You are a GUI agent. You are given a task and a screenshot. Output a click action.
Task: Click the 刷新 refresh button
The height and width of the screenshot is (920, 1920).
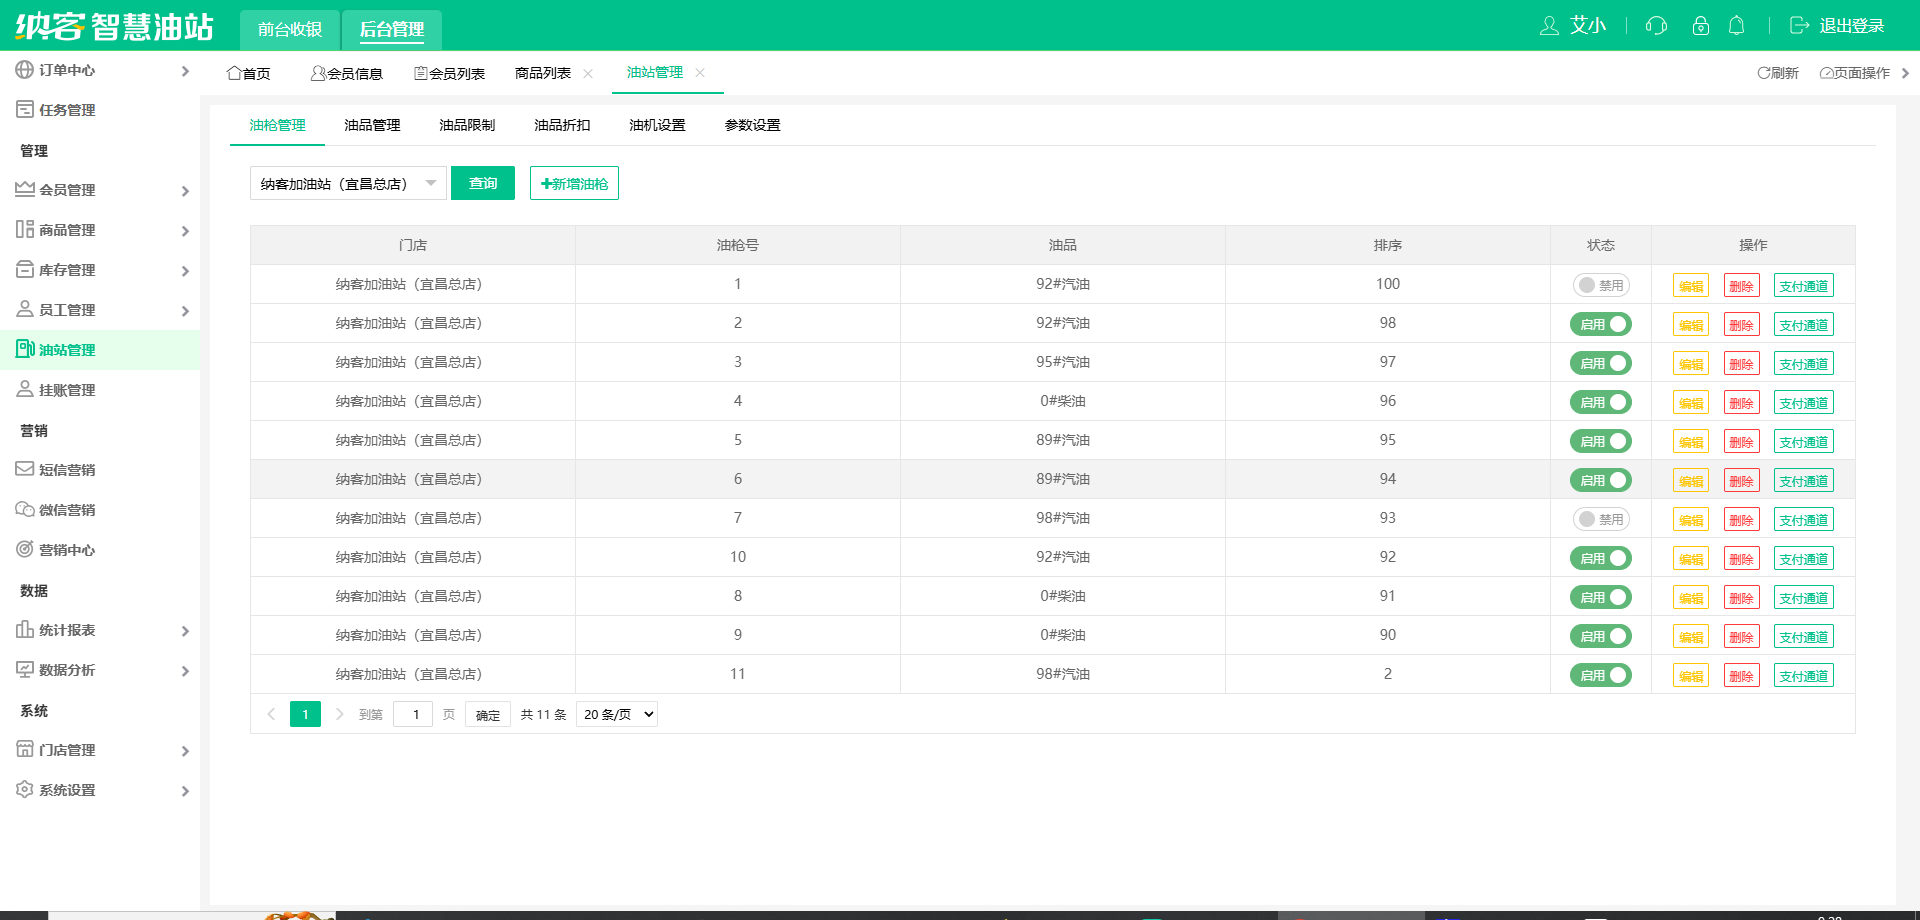1778,73
